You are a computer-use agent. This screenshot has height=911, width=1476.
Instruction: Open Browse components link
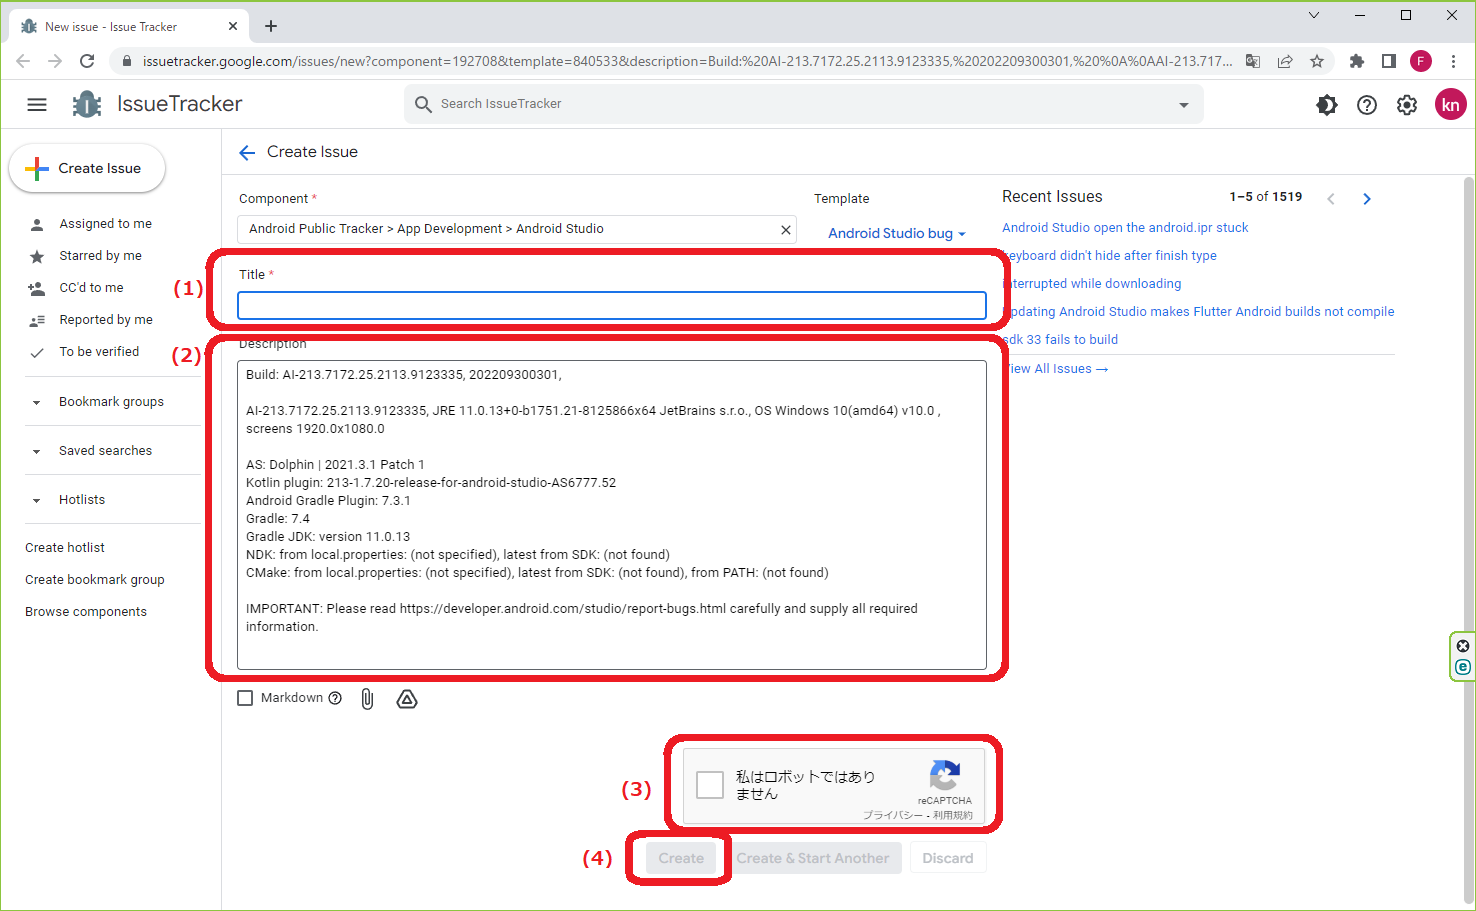[86, 612]
